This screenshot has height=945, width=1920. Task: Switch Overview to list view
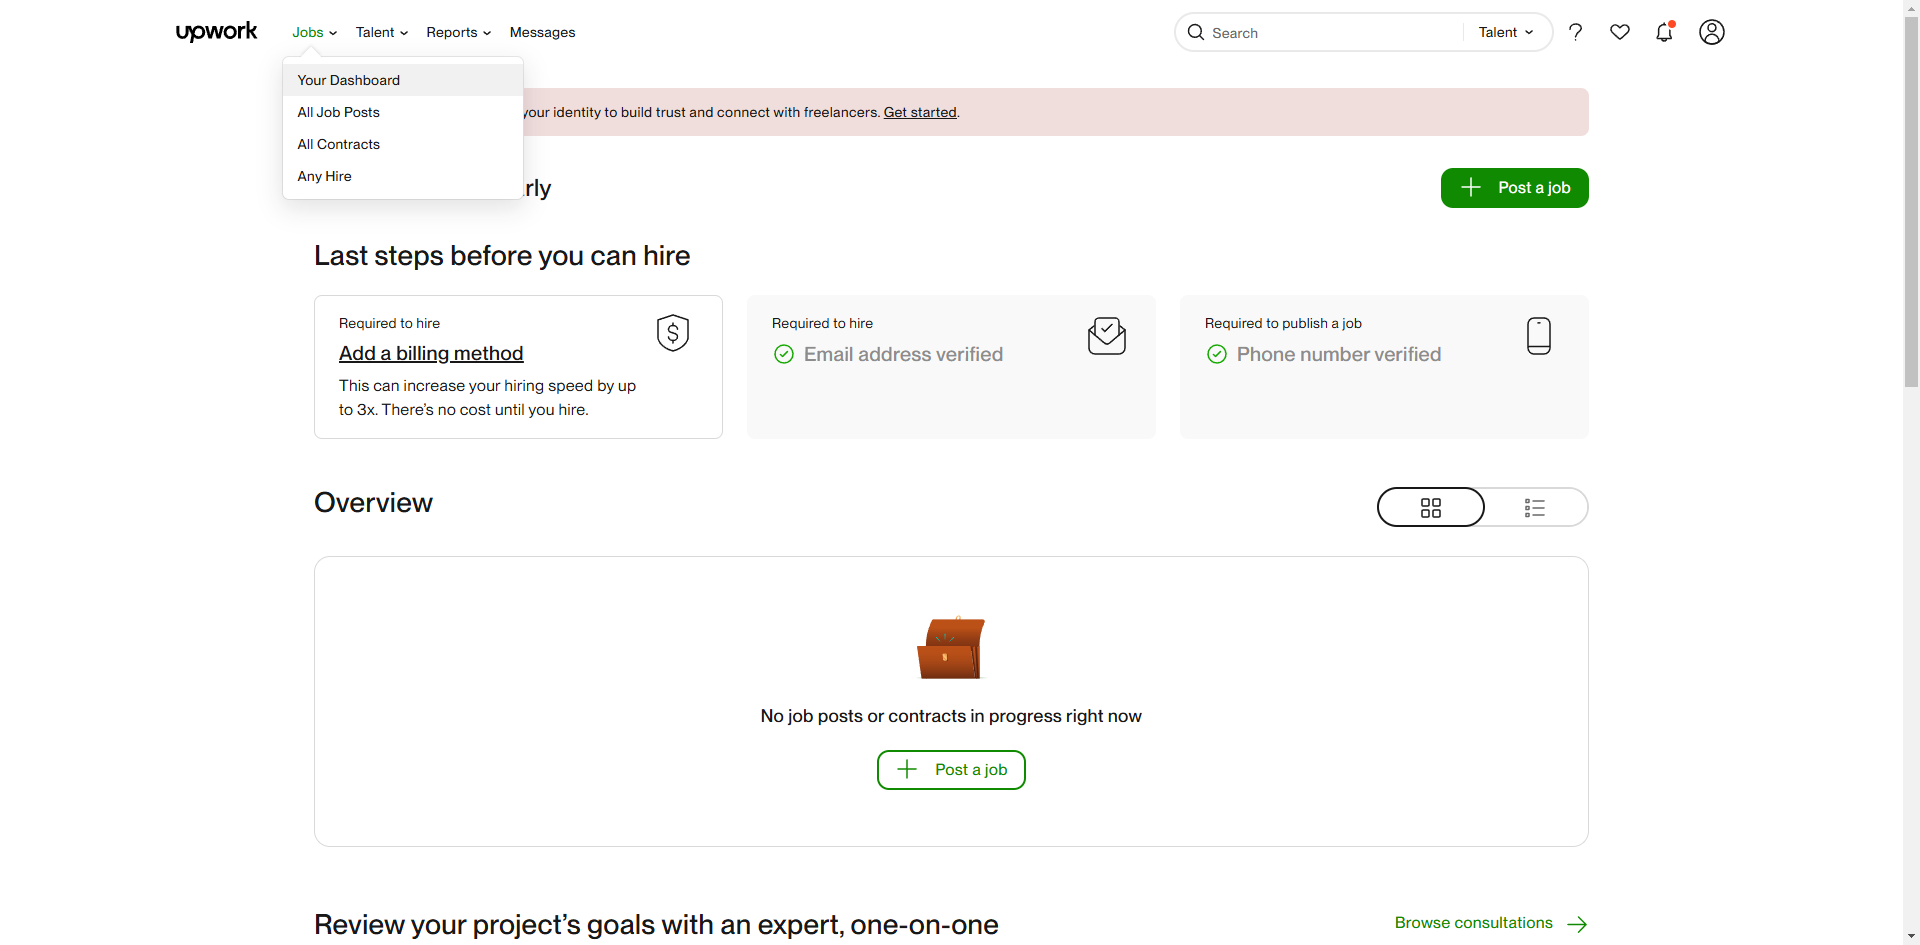tap(1535, 507)
